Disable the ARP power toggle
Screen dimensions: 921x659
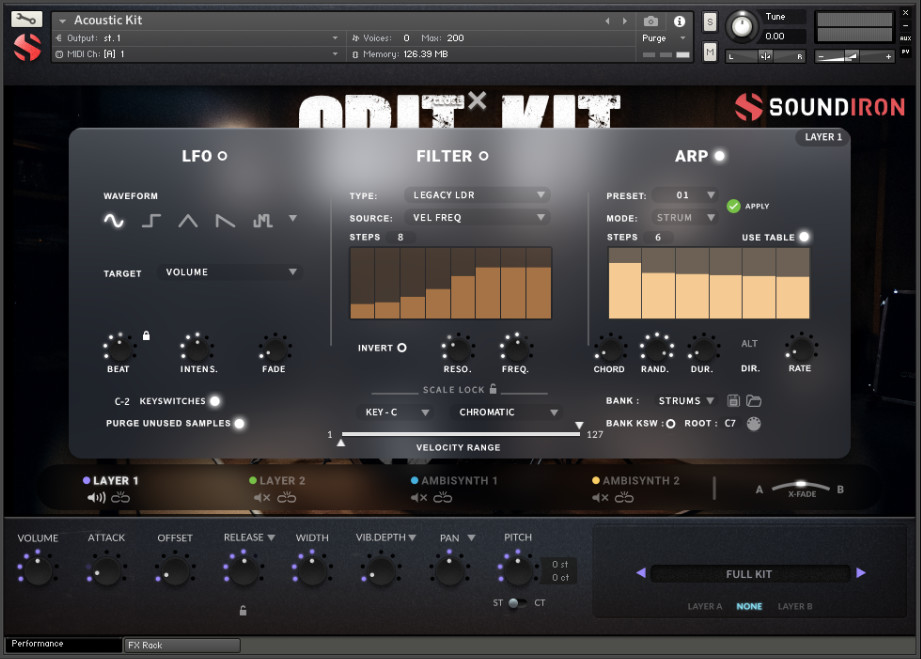pos(720,156)
